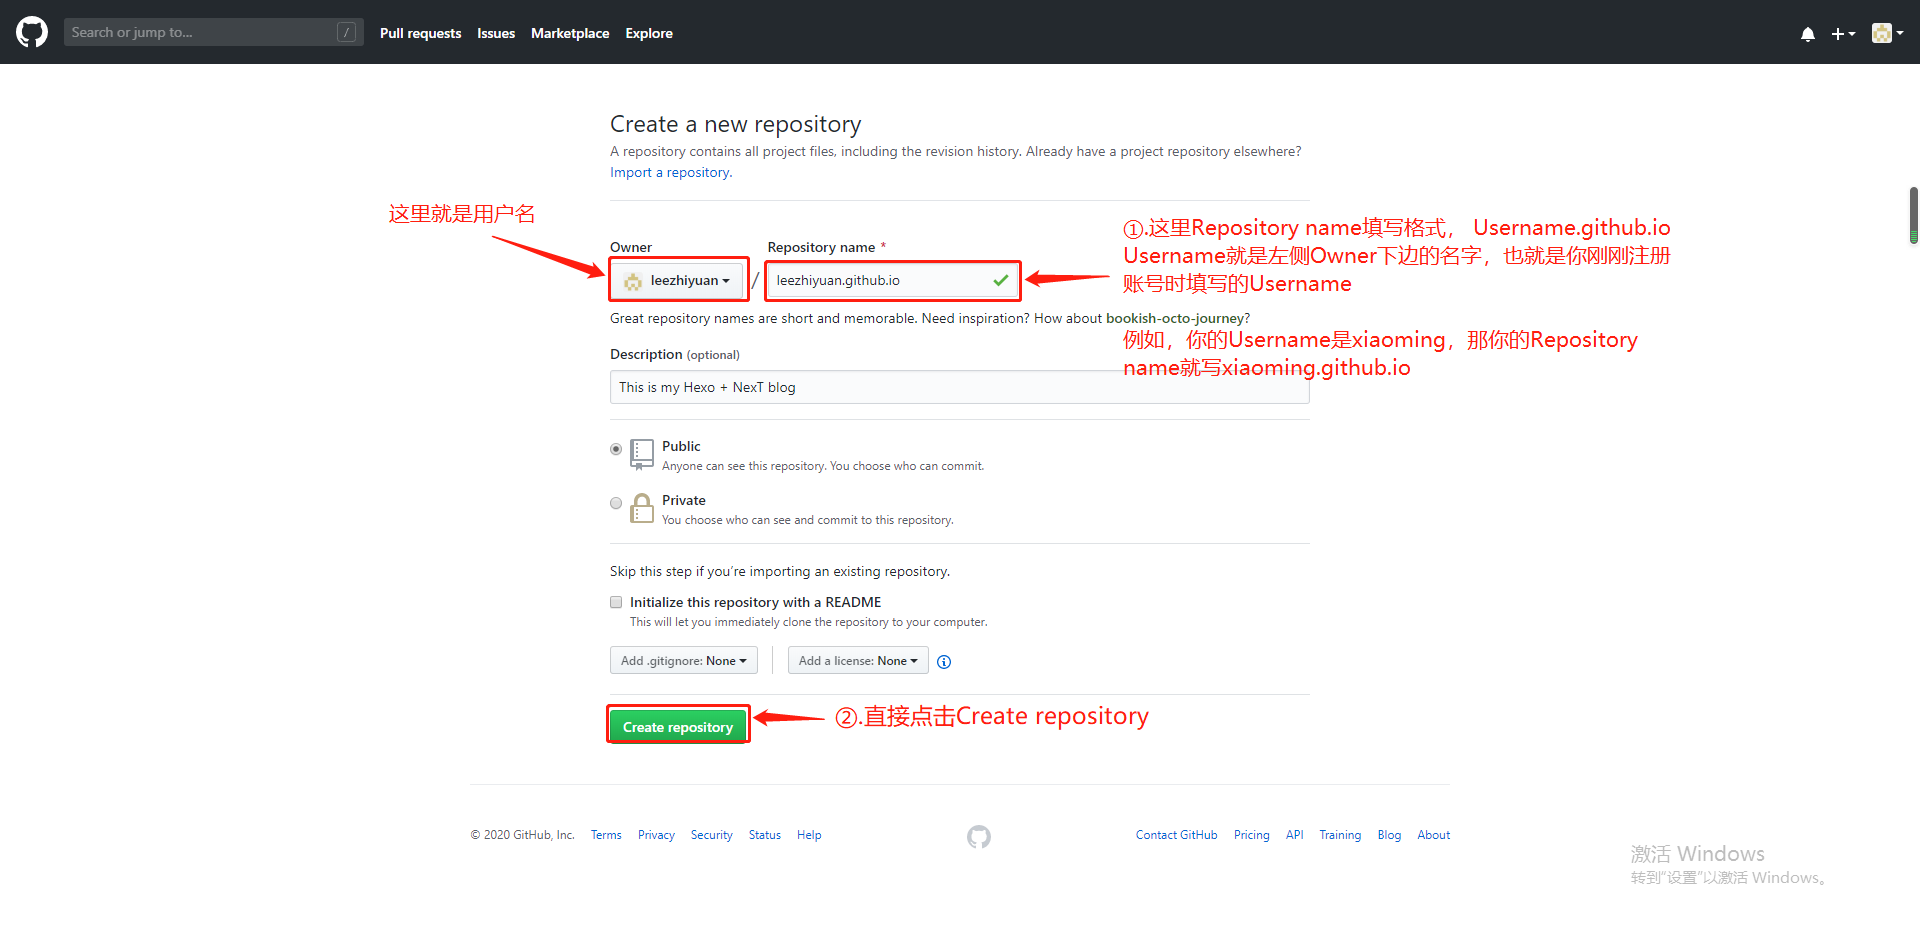Go to Pull requests in the header
Viewport: 1920px width, 937px height.
point(420,33)
